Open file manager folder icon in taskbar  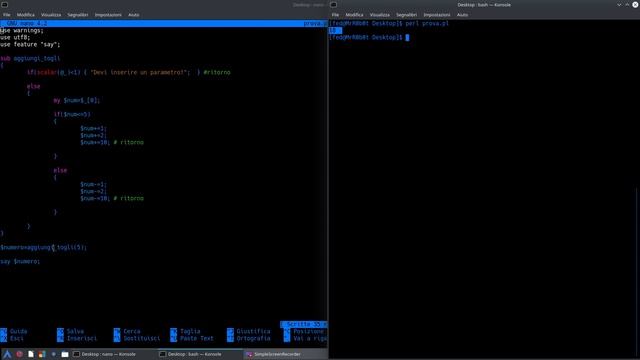tap(65, 354)
